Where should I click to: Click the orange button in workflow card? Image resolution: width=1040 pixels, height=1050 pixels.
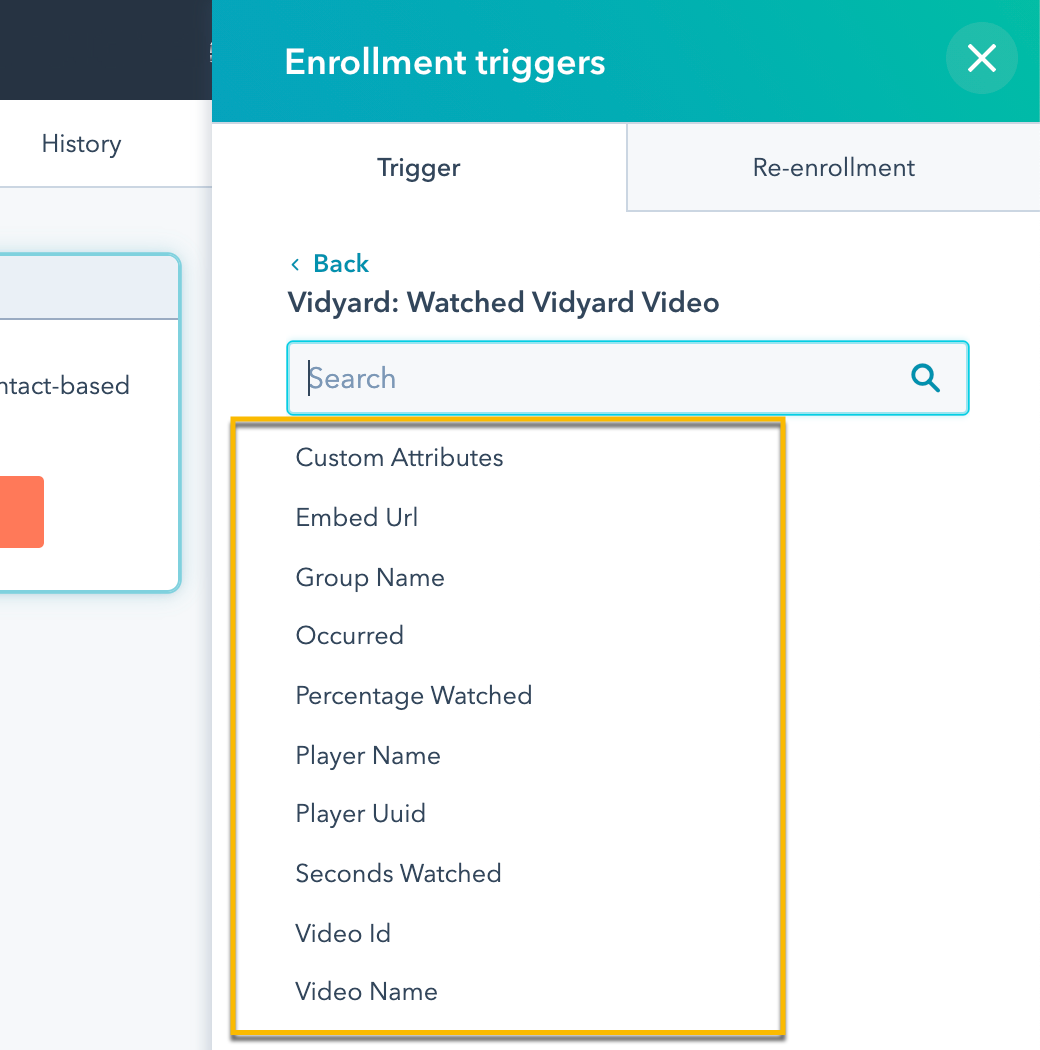pos(20,512)
